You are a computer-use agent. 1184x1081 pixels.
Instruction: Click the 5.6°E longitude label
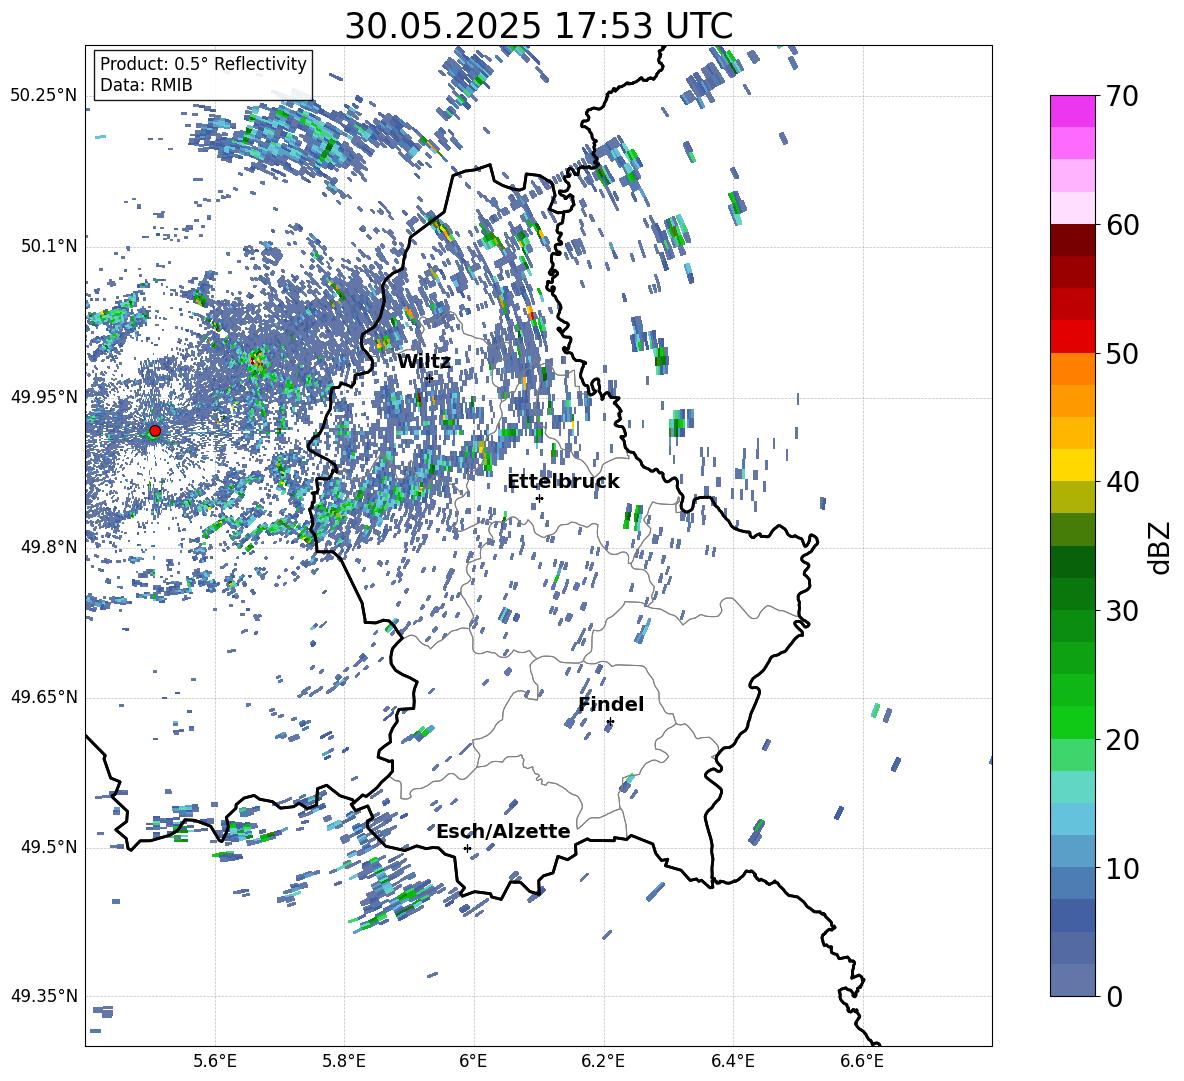click(x=215, y=1061)
